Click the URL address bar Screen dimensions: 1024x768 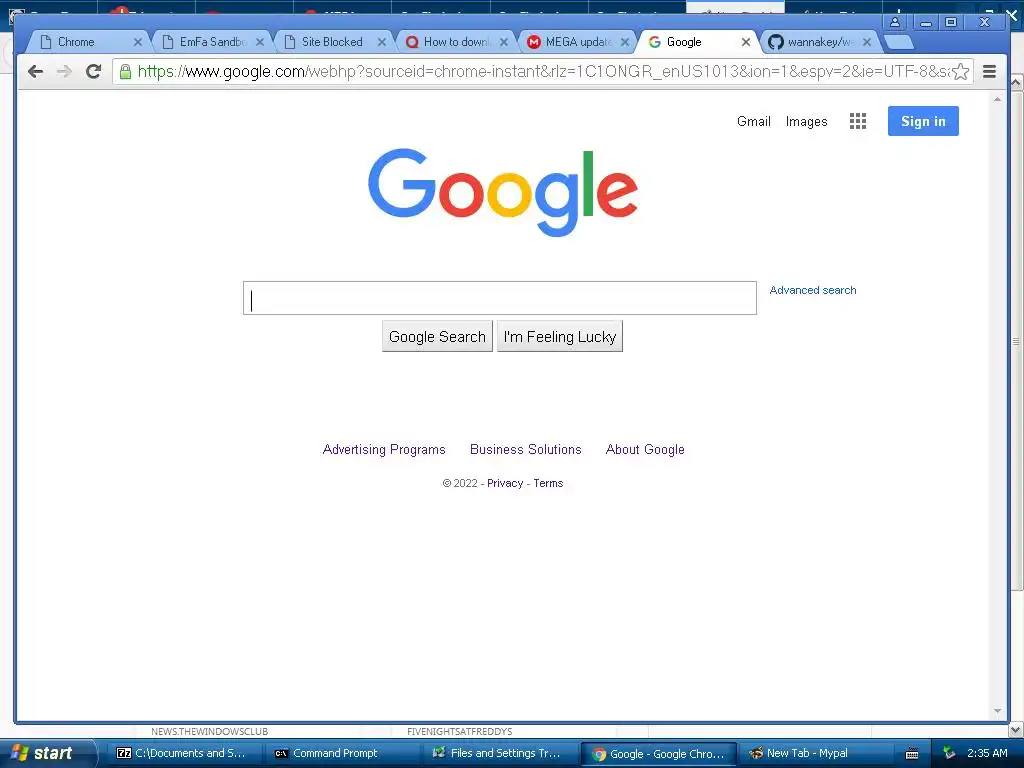tap(542, 71)
